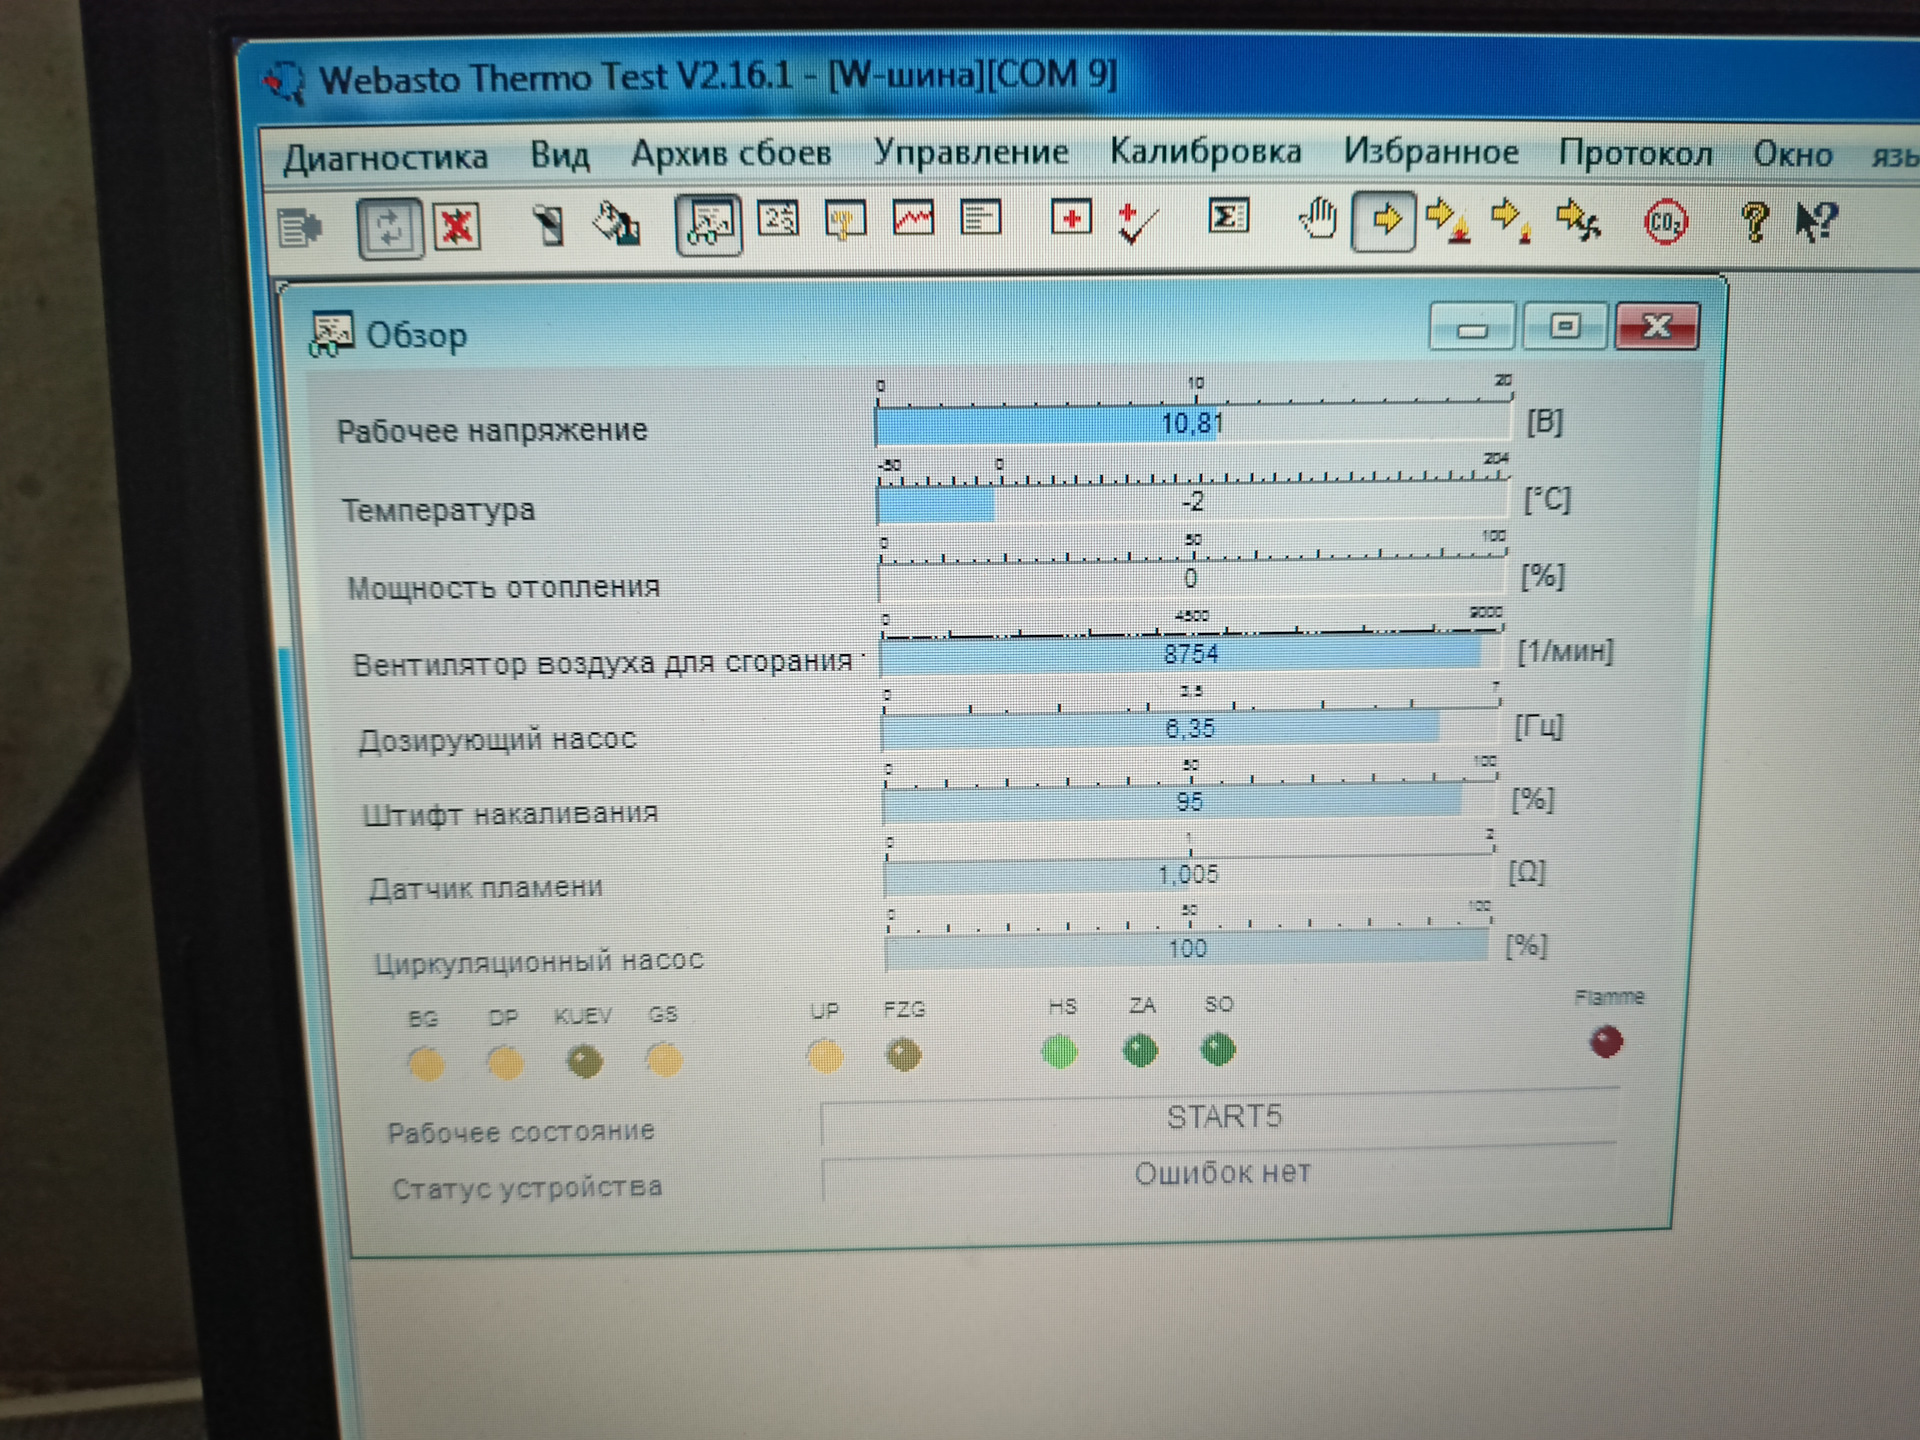Click the yellow component test toolbar icon

click(845, 219)
